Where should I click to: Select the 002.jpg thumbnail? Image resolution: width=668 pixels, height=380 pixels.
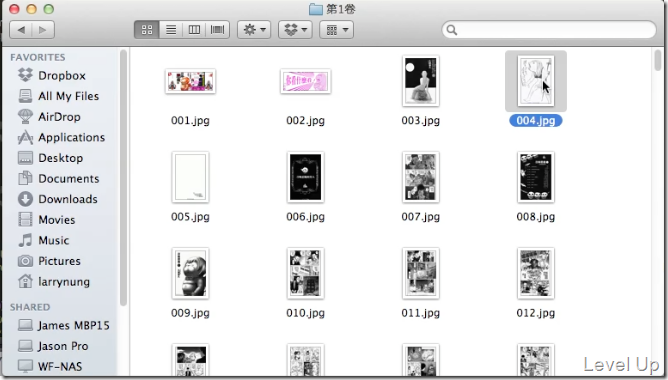[305, 81]
